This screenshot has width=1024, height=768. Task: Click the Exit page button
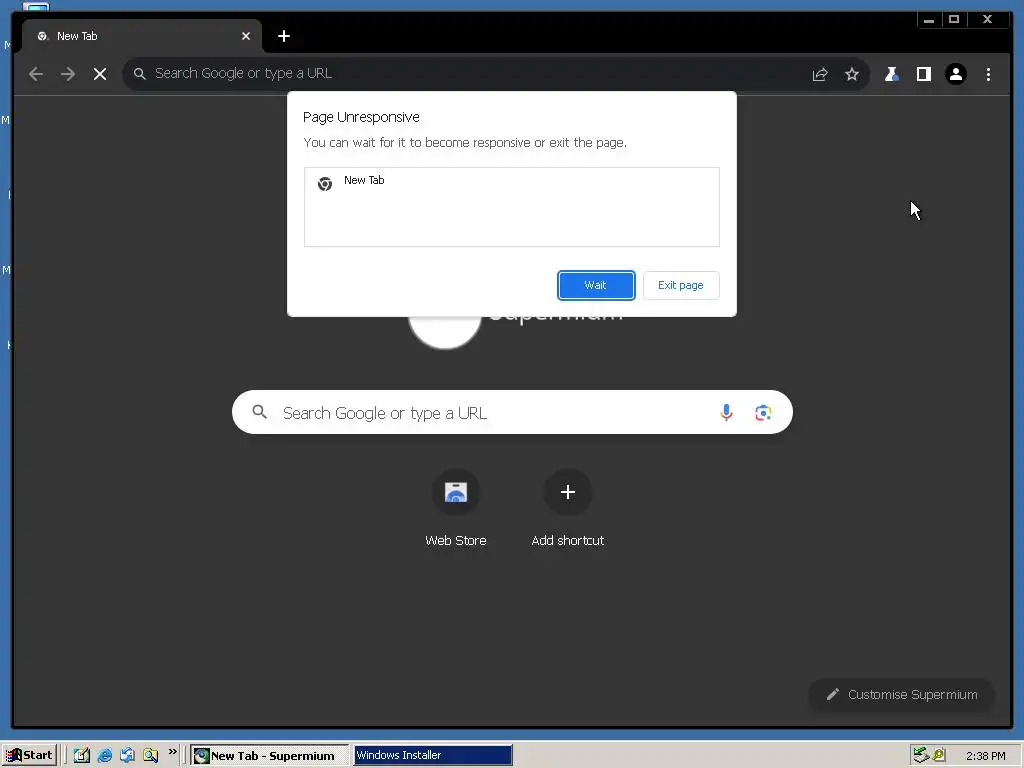click(x=680, y=285)
